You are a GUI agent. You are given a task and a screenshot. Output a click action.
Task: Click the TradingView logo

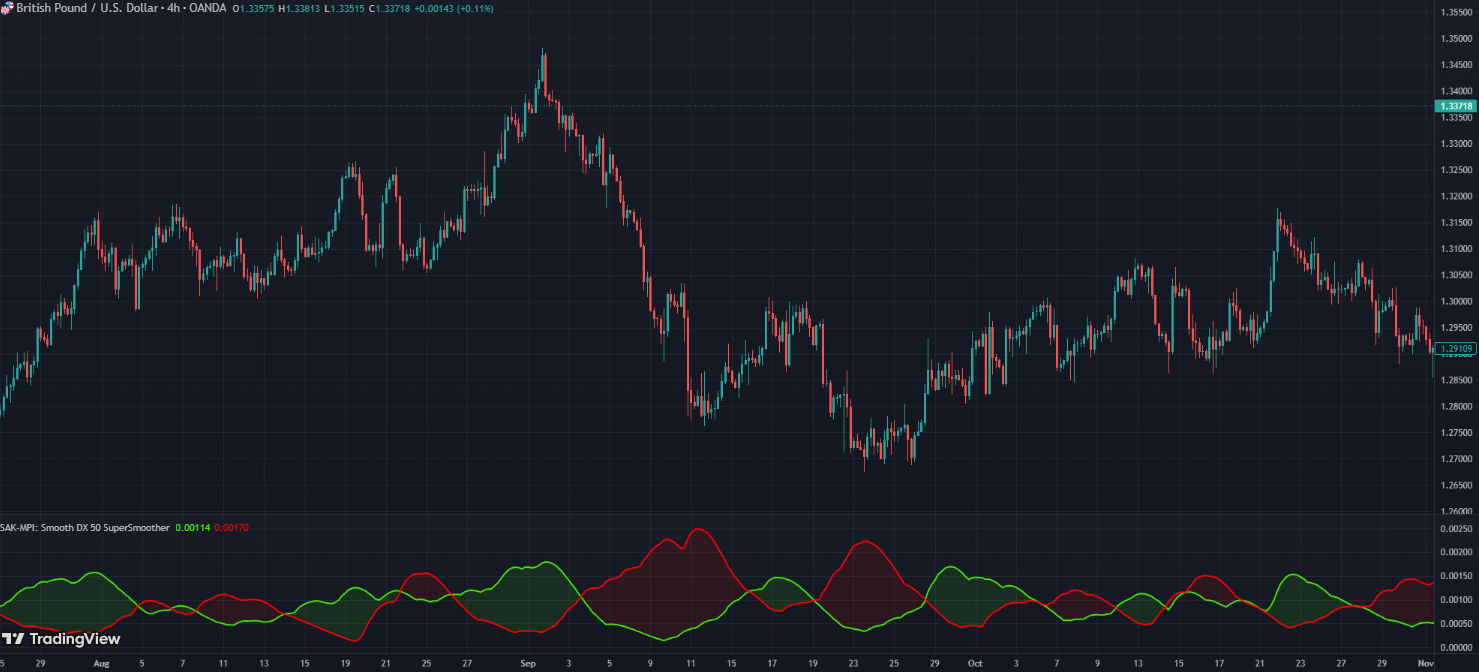tap(61, 639)
